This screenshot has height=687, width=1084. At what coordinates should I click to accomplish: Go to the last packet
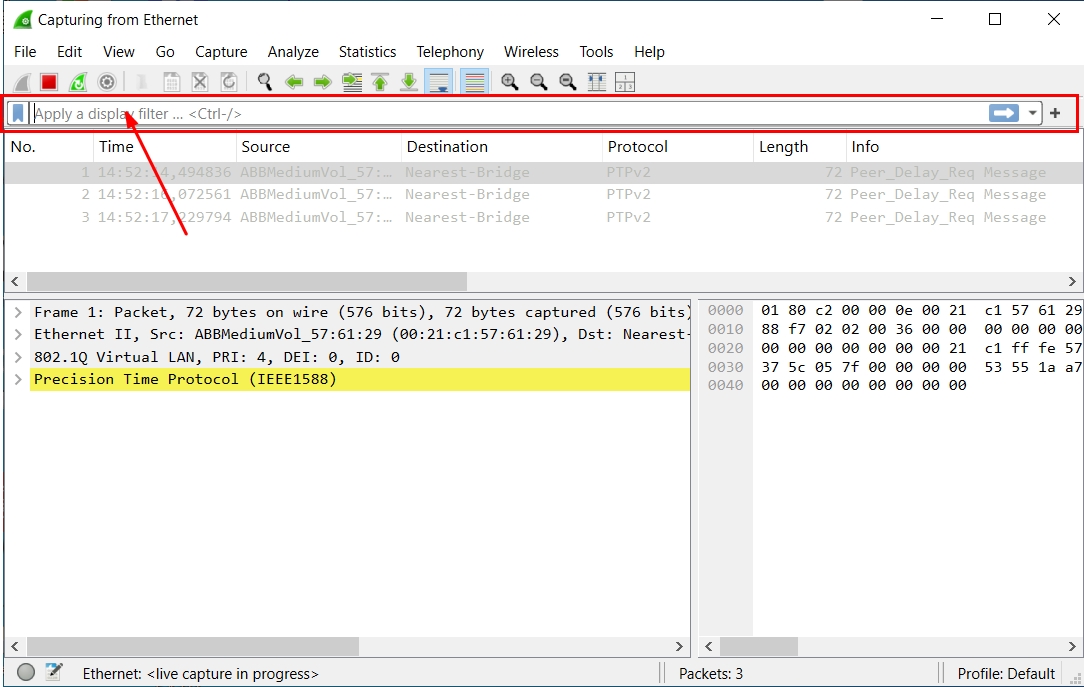[409, 81]
